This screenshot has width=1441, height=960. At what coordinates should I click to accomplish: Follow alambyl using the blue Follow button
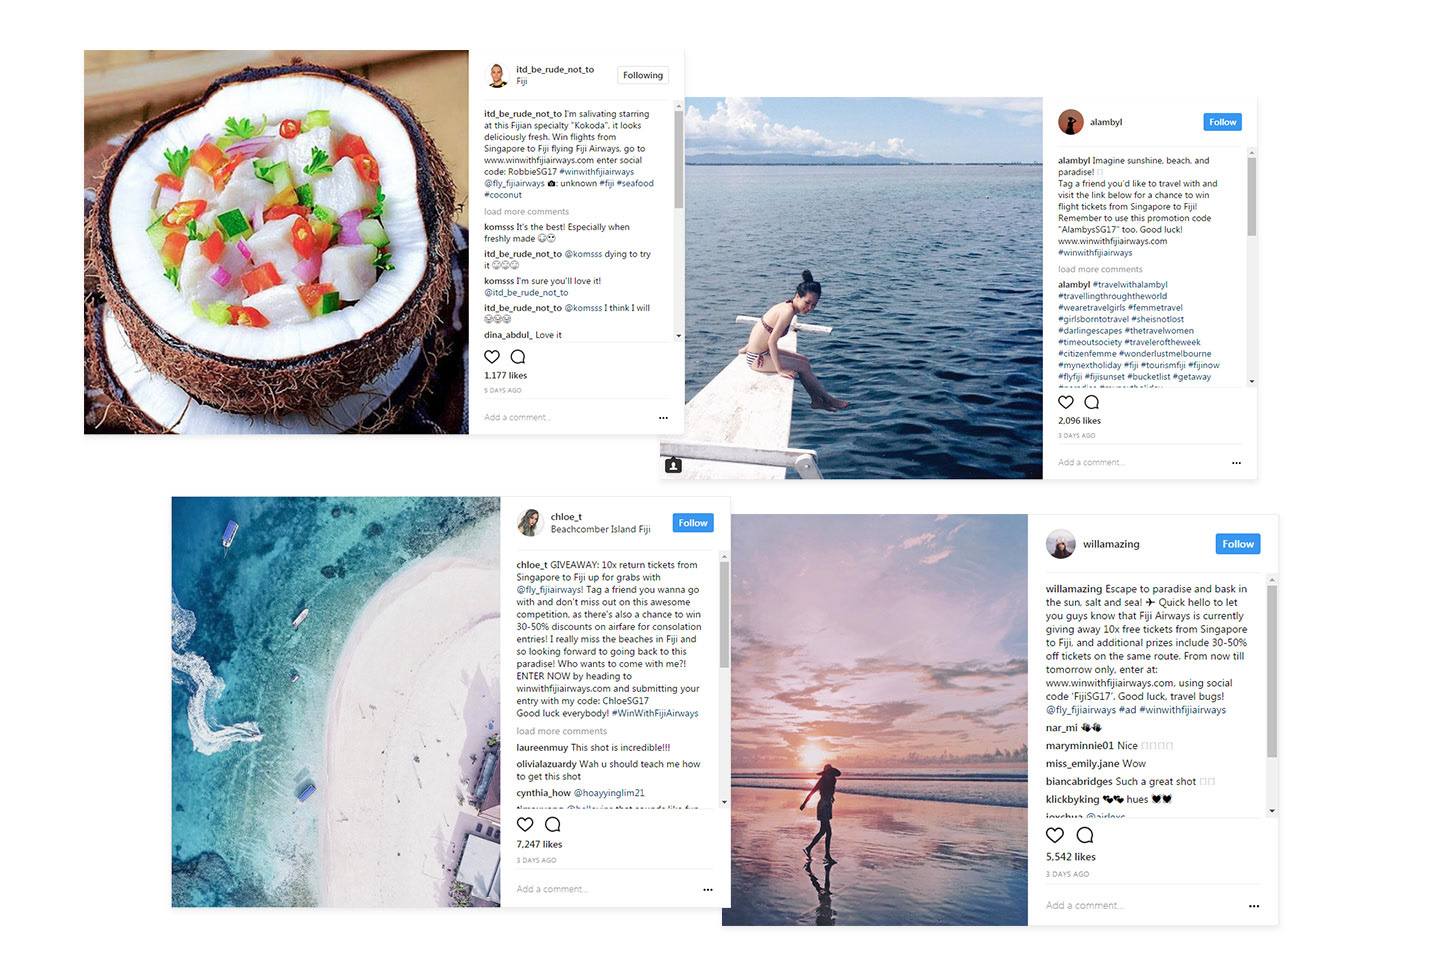[x=1222, y=122]
